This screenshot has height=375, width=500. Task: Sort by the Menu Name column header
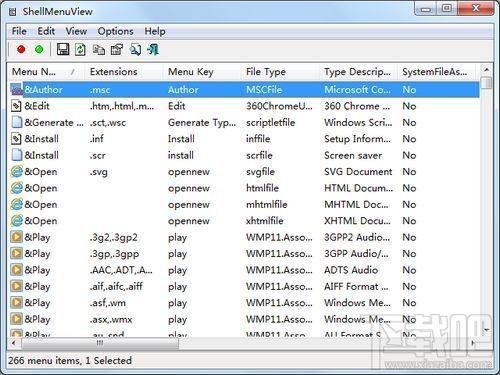[46, 72]
